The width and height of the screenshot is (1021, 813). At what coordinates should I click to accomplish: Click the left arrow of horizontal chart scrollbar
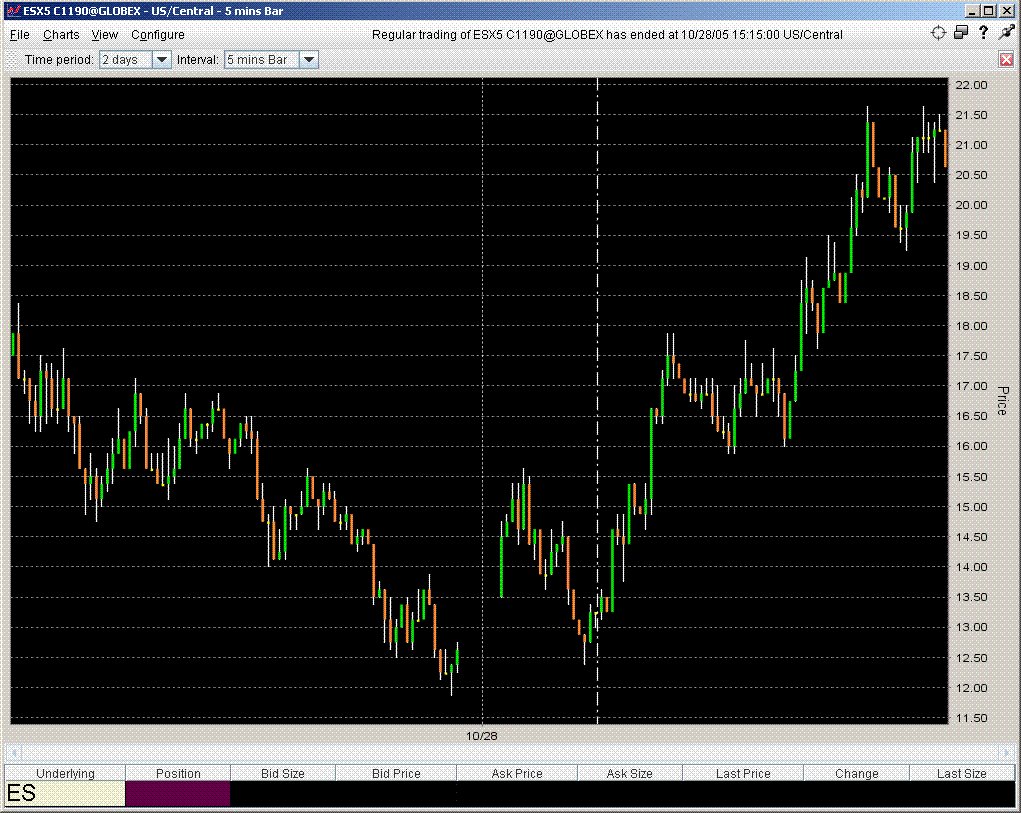coord(14,752)
